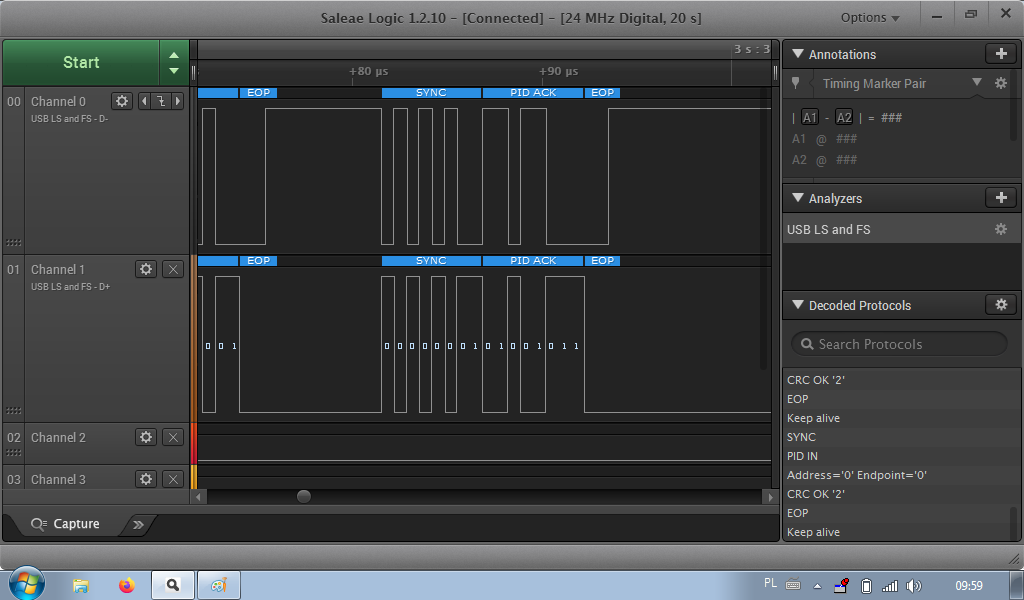
Task: Click SYNC label on Channel 1
Action: (x=431, y=261)
